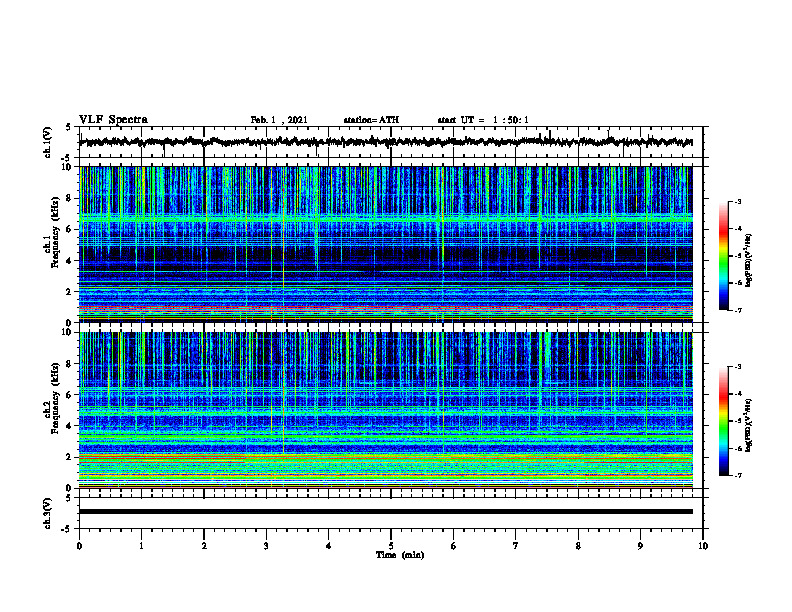
Task: Click the ch.2 'Frequency (kHz)' axis label
Action: (55, 400)
